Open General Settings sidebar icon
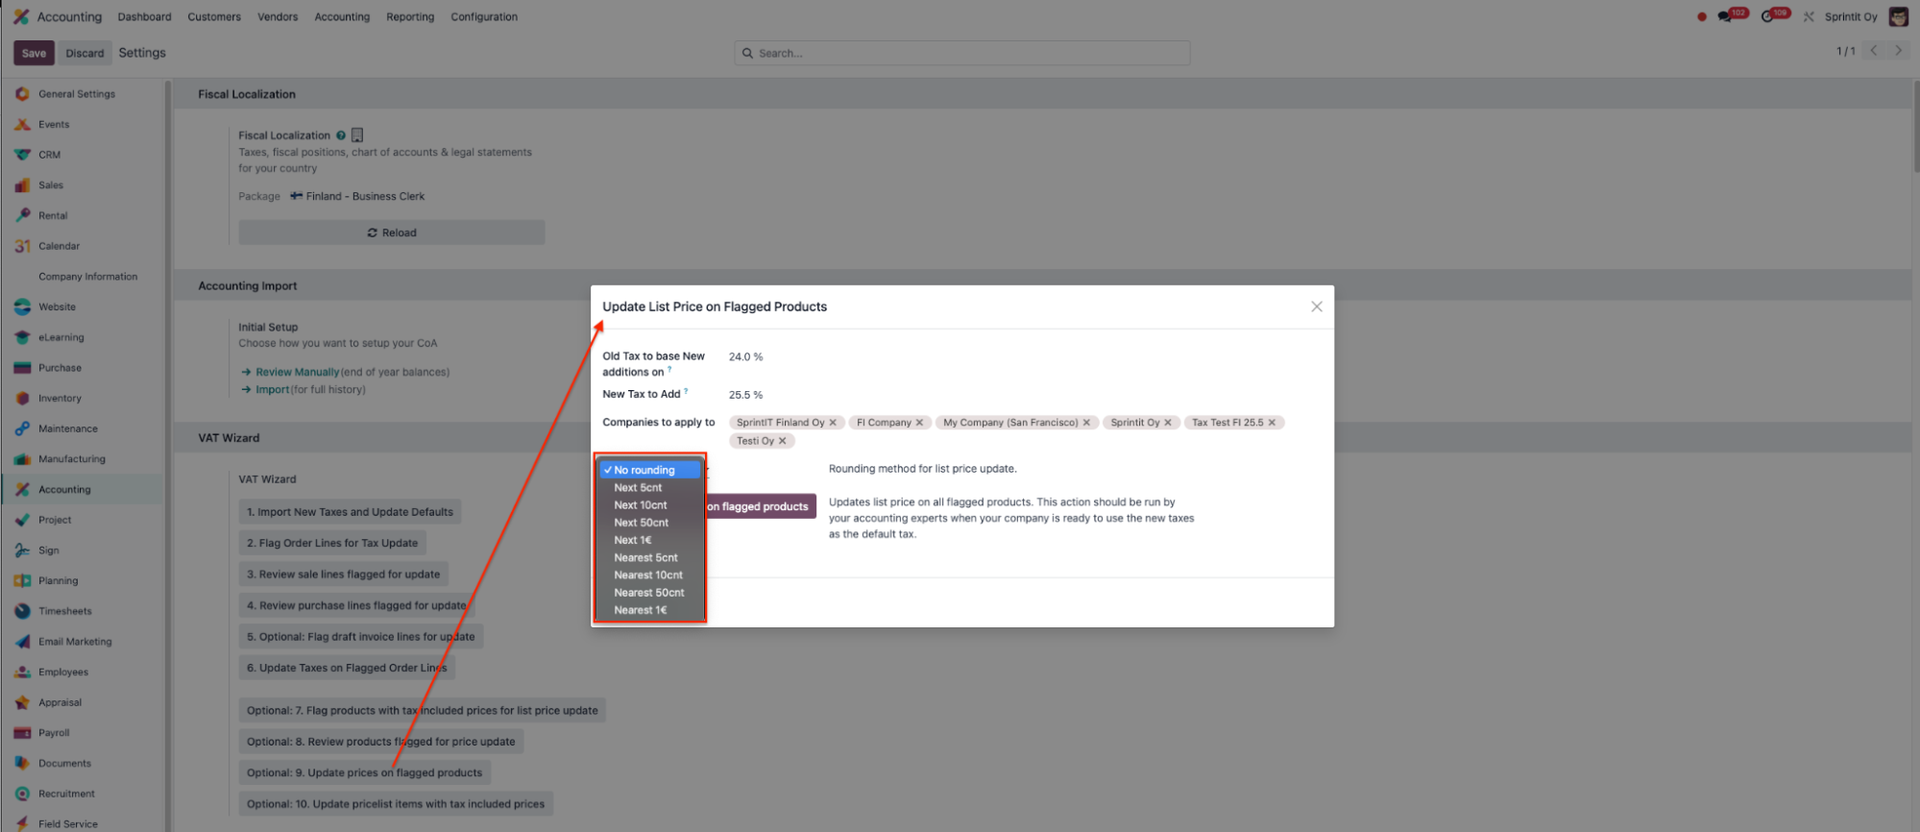 pos(22,94)
